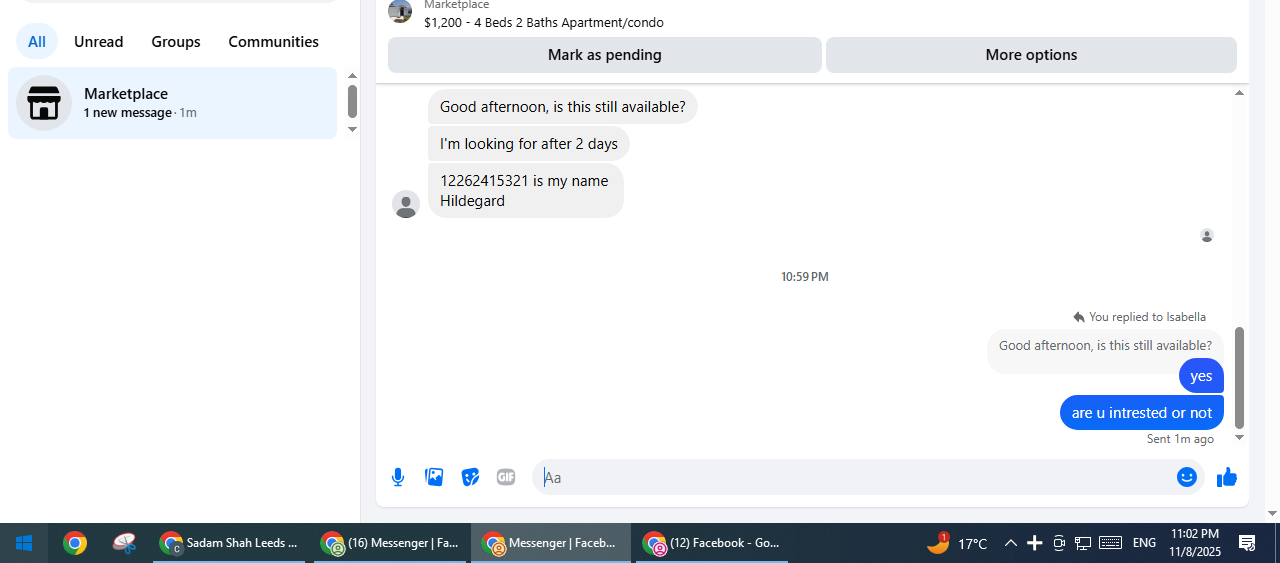This screenshot has height=563, width=1280.
Task: Open the GIF picker
Action: point(506,477)
